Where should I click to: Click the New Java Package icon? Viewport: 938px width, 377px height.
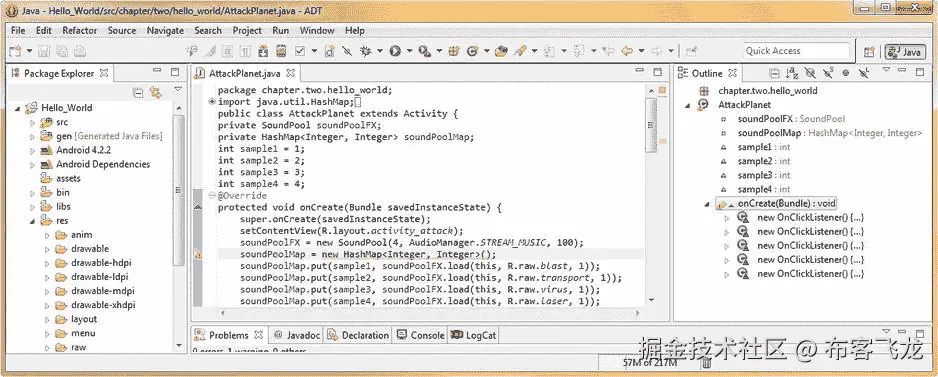click(x=453, y=51)
